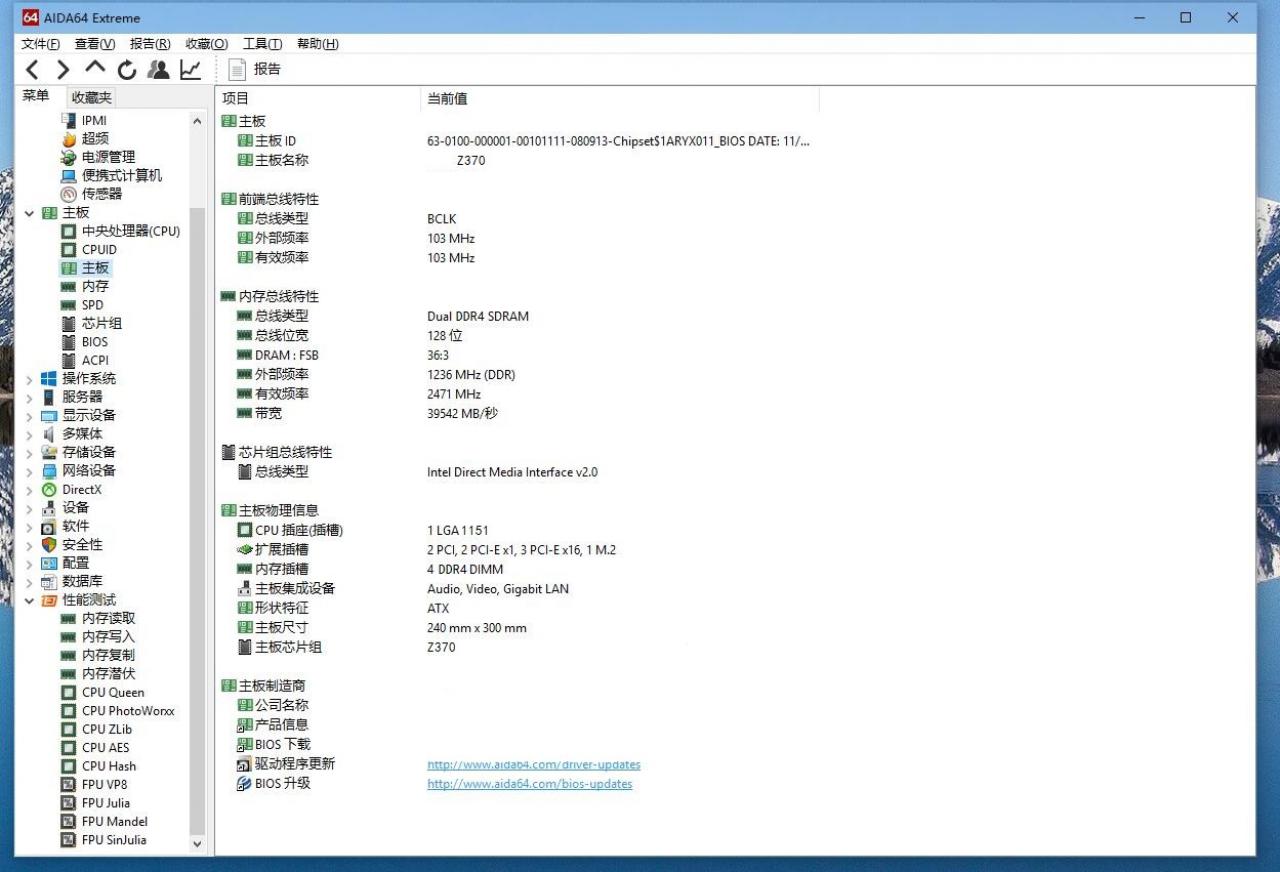
Task: Click the Refresh toolbar icon
Action: coord(126,69)
